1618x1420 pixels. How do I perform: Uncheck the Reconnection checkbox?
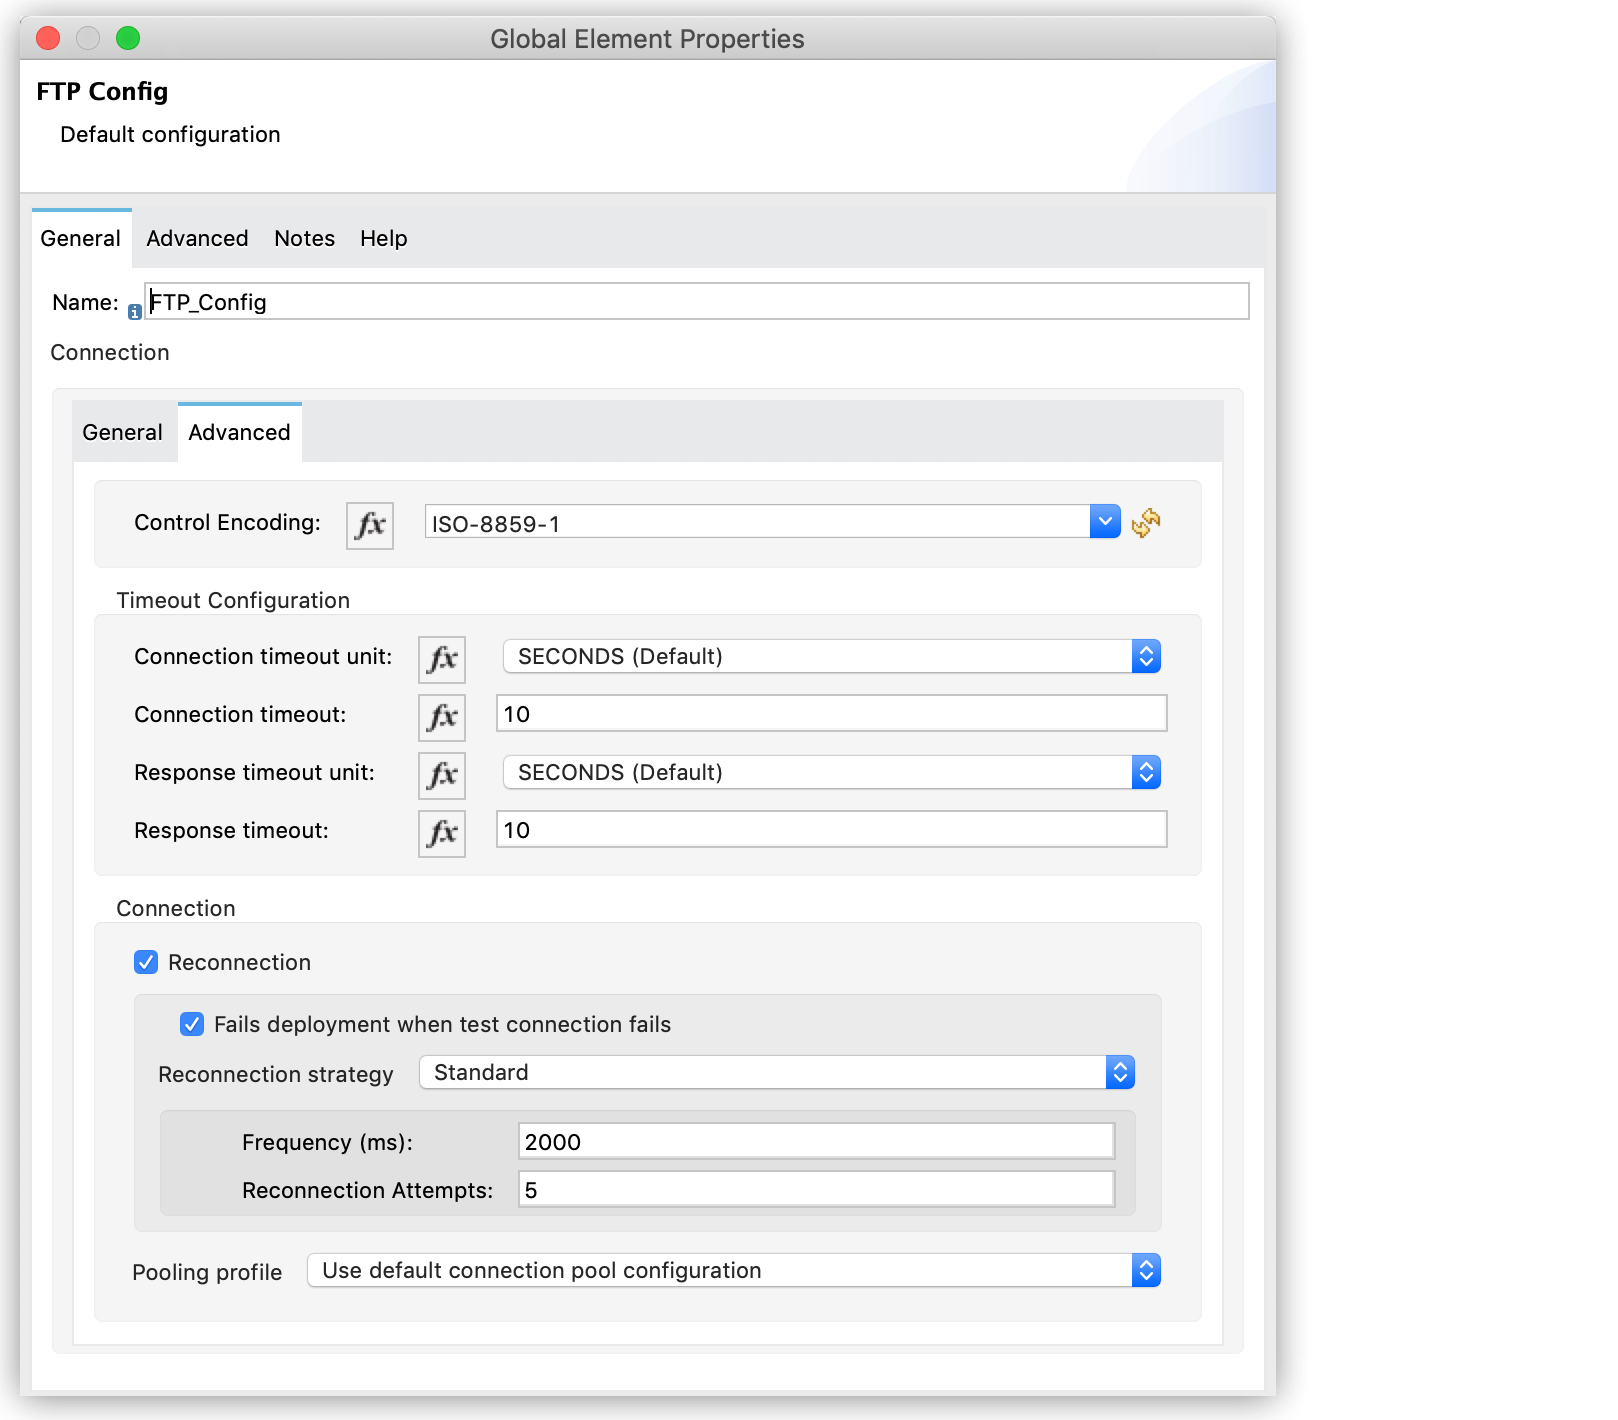tap(146, 962)
